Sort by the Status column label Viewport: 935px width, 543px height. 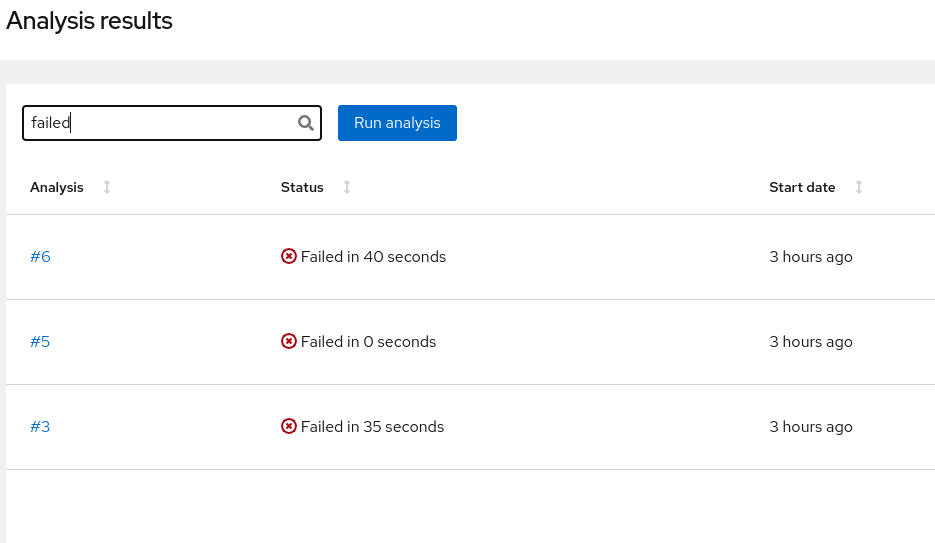click(302, 187)
